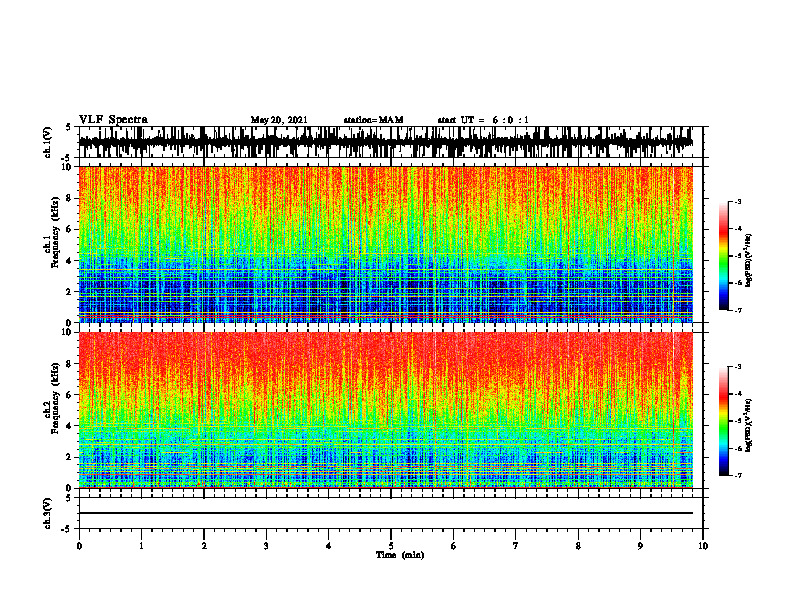Click time axis tick label "4"
This screenshot has width=792, height=612.
[329, 546]
